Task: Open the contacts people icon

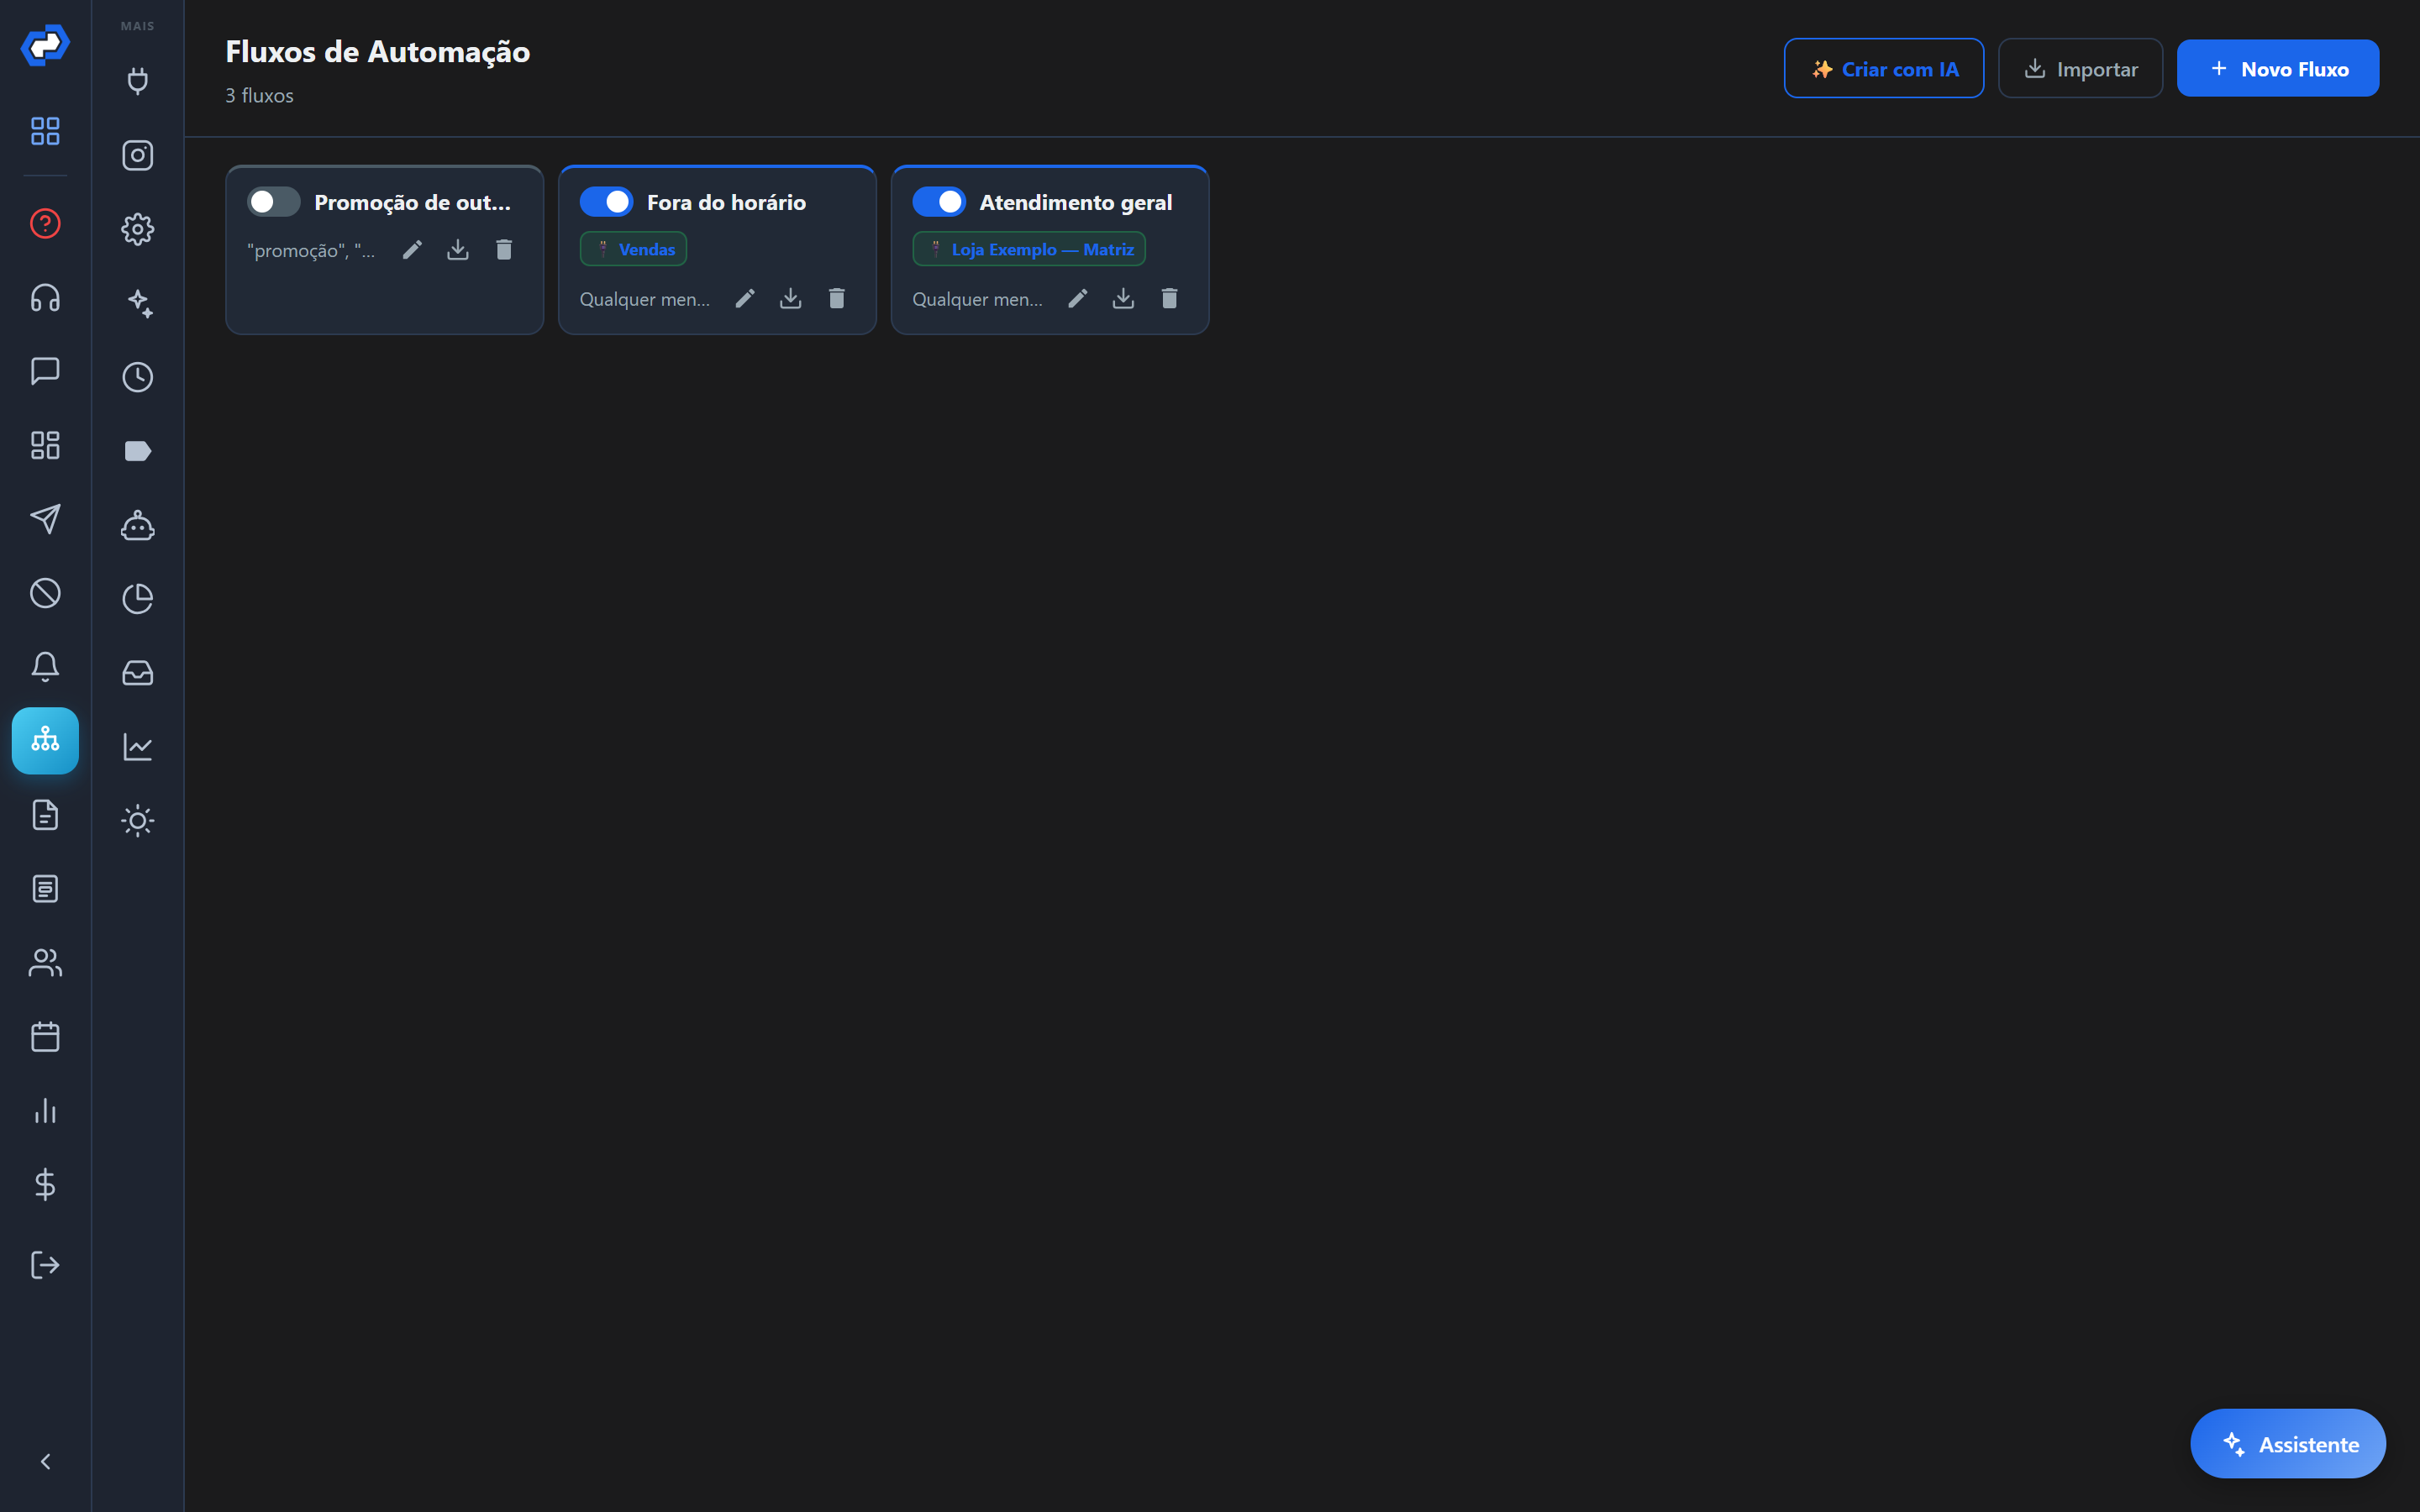Action: pyautogui.click(x=45, y=963)
